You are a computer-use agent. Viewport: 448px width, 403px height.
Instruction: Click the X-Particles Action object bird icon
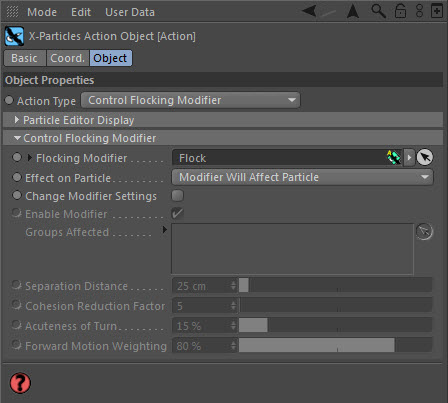[x=14, y=36]
